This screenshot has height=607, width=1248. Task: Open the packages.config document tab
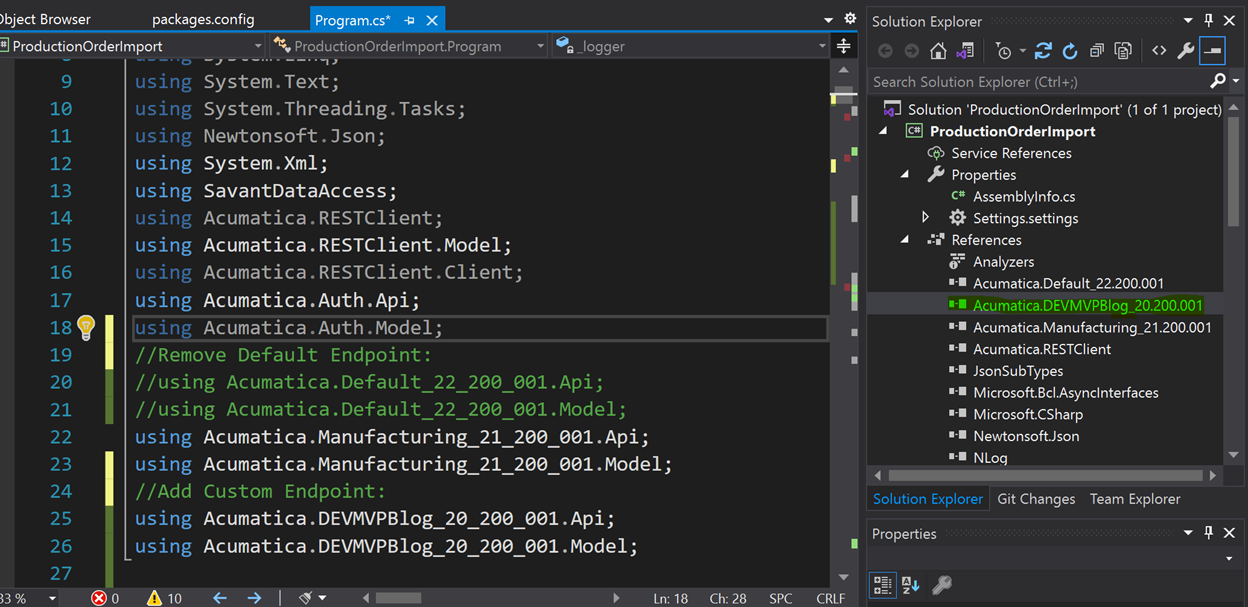point(203,19)
